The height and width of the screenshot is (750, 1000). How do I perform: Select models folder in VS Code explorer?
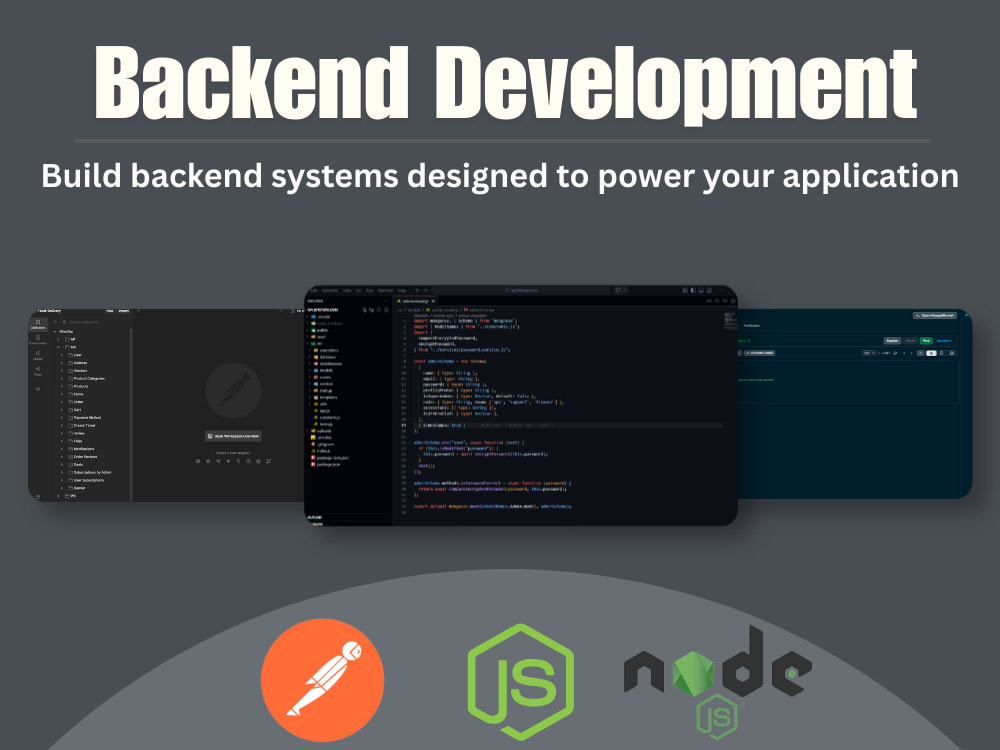(324, 371)
